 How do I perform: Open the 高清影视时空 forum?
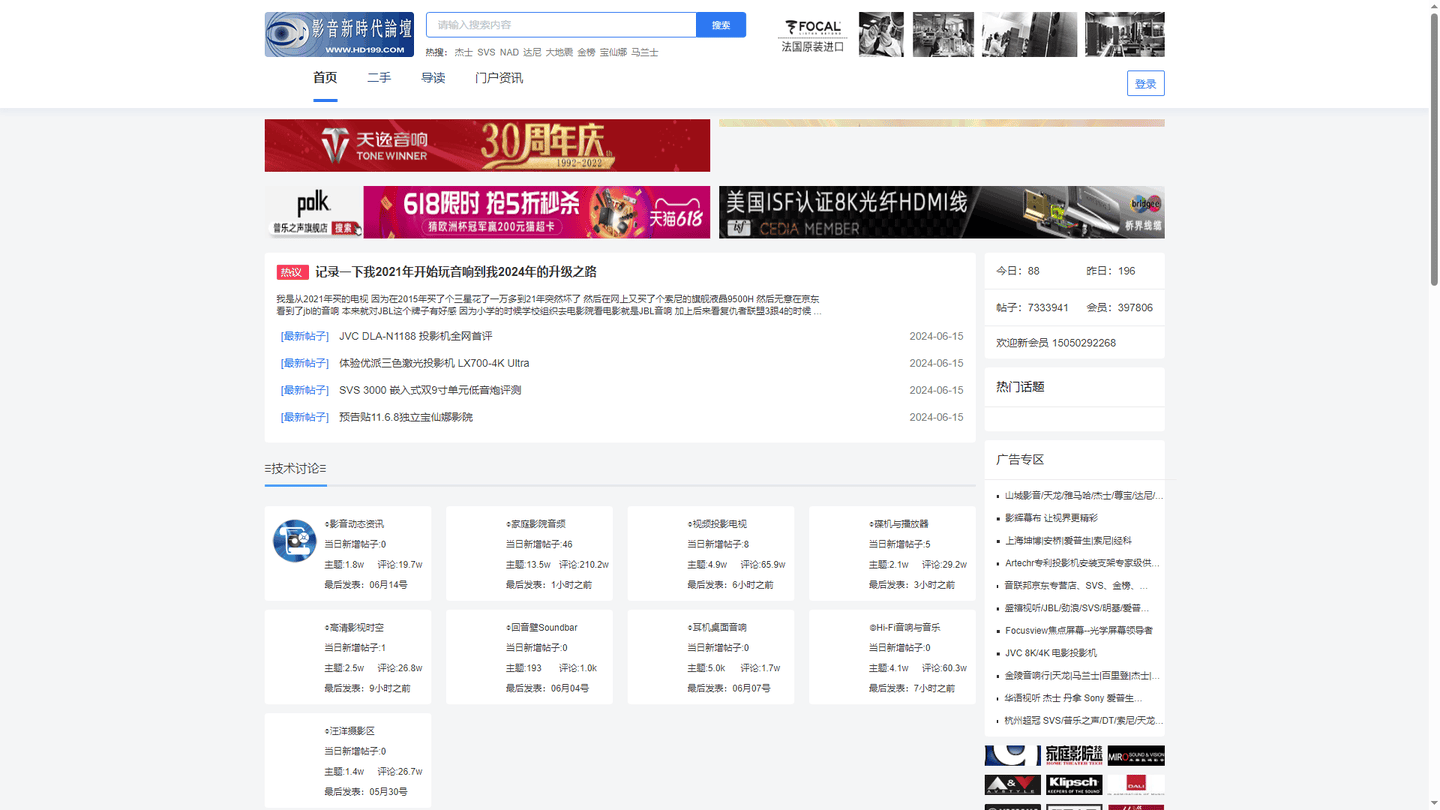pos(354,628)
